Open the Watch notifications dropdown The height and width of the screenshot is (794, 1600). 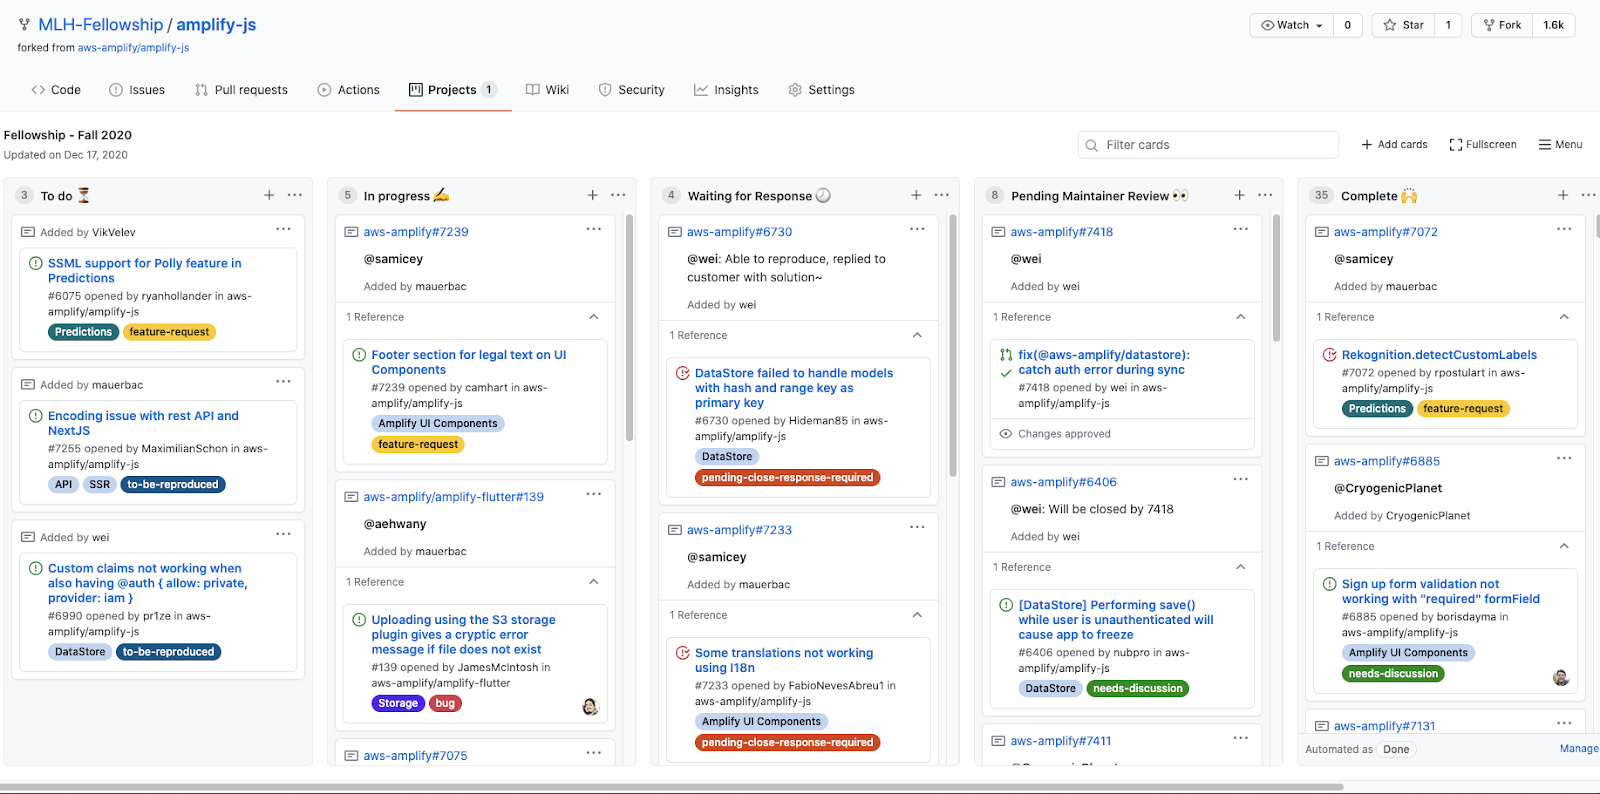click(x=1292, y=25)
